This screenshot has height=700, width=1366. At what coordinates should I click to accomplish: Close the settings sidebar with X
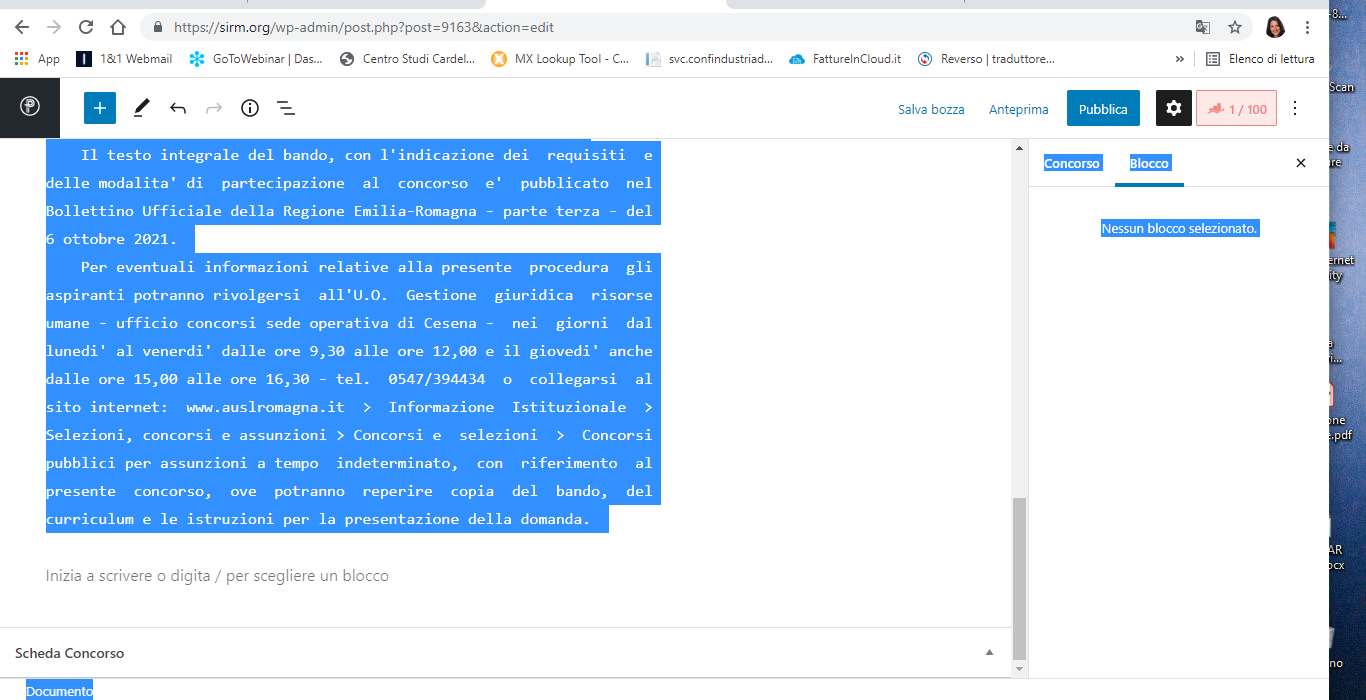(1301, 163)
